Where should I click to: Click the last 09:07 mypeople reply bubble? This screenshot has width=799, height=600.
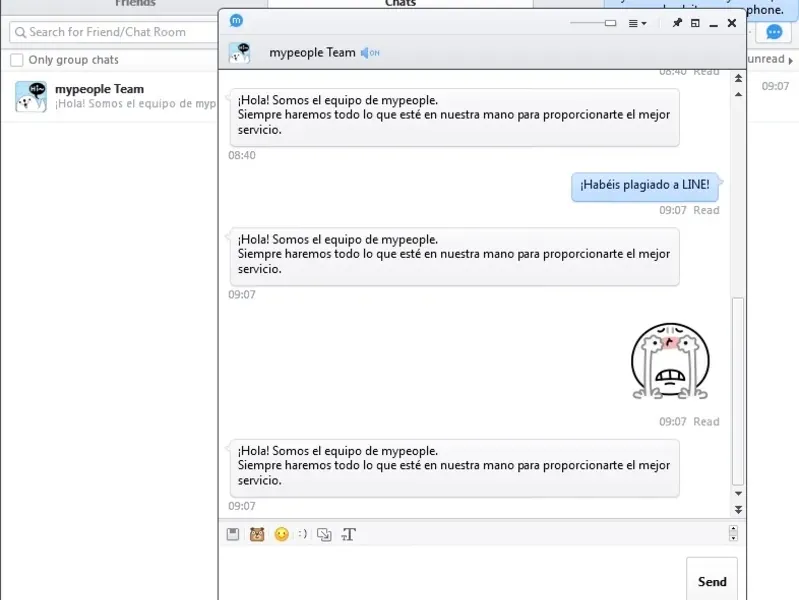(x=454, y=467)
